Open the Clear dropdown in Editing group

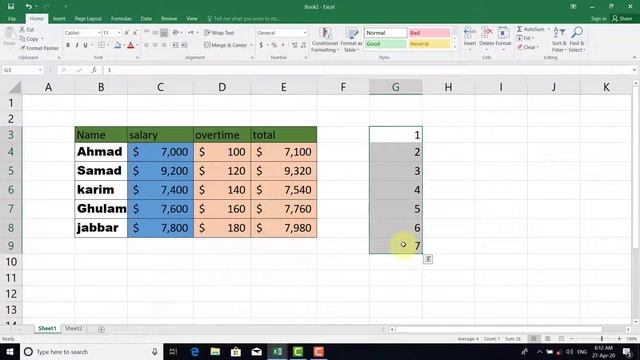pyautogui.click(x=528, y=47)
